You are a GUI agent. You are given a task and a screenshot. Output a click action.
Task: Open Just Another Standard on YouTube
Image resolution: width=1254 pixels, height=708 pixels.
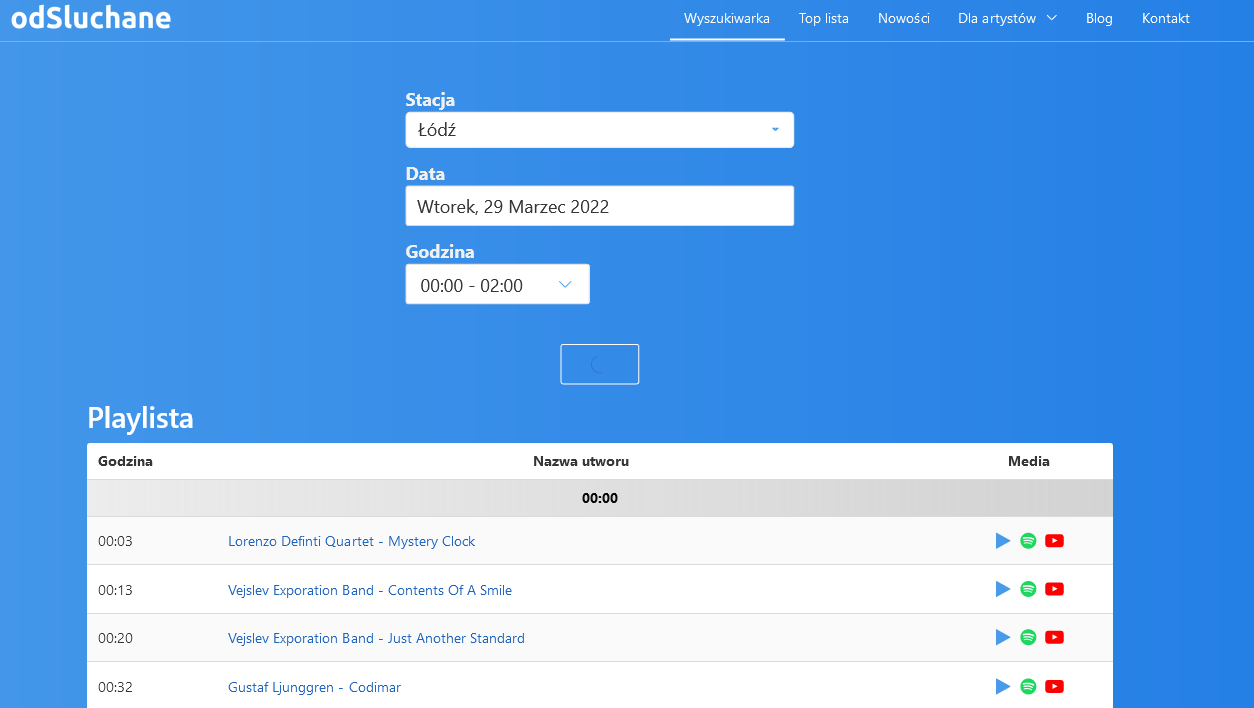pos(1054,637)
